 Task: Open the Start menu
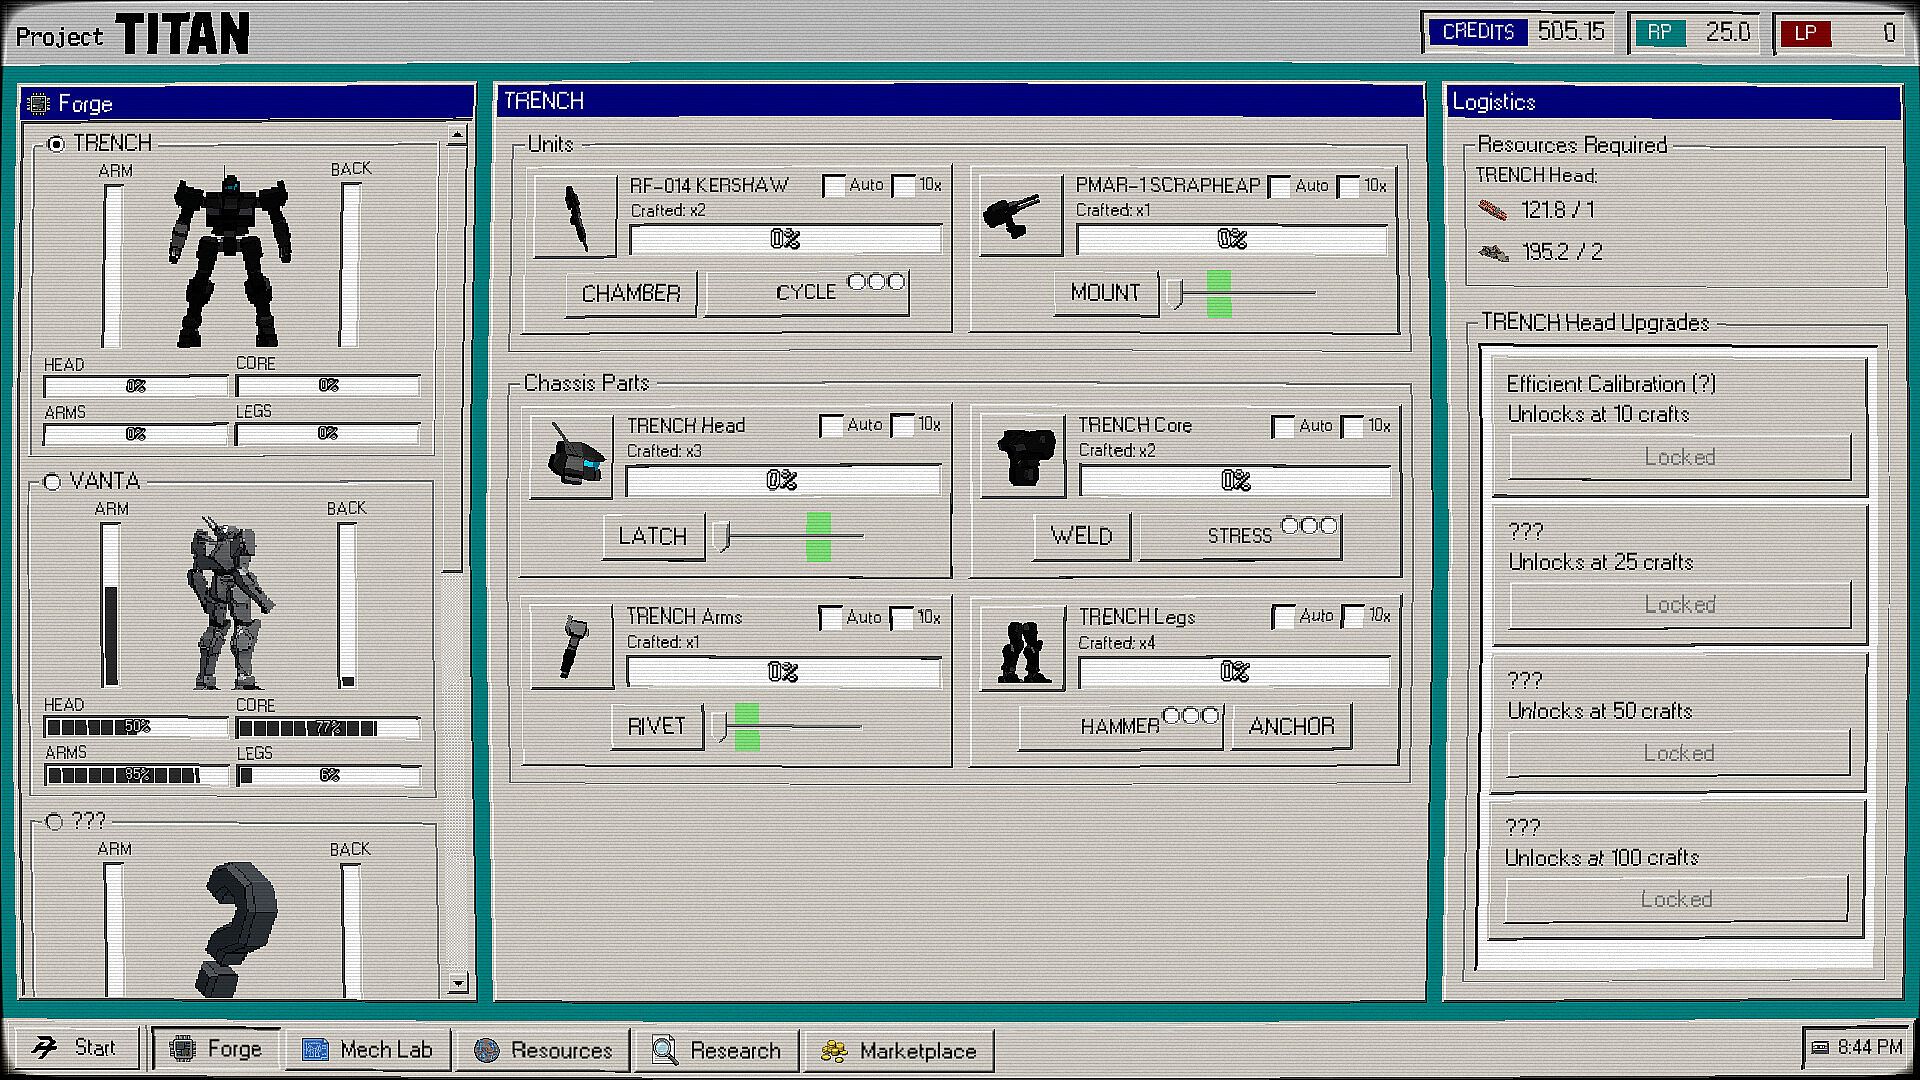point(73,1048)
